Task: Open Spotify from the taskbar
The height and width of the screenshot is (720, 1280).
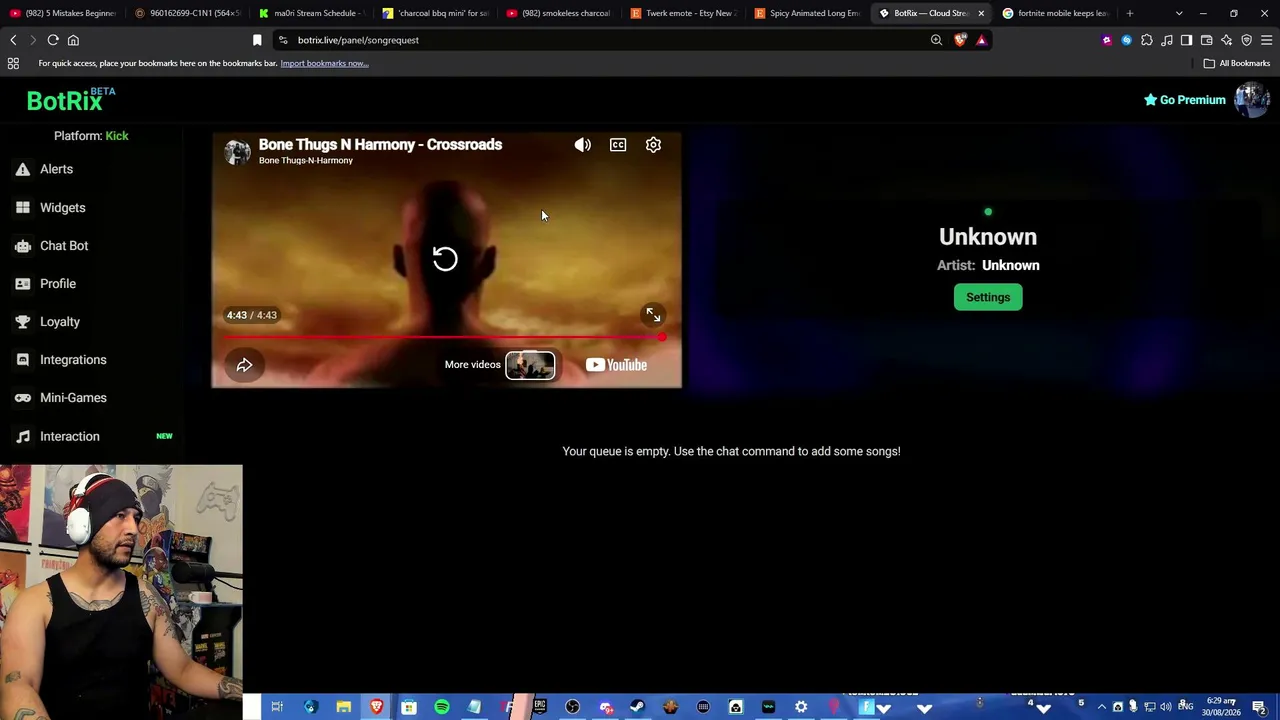Action: point(442,707)
